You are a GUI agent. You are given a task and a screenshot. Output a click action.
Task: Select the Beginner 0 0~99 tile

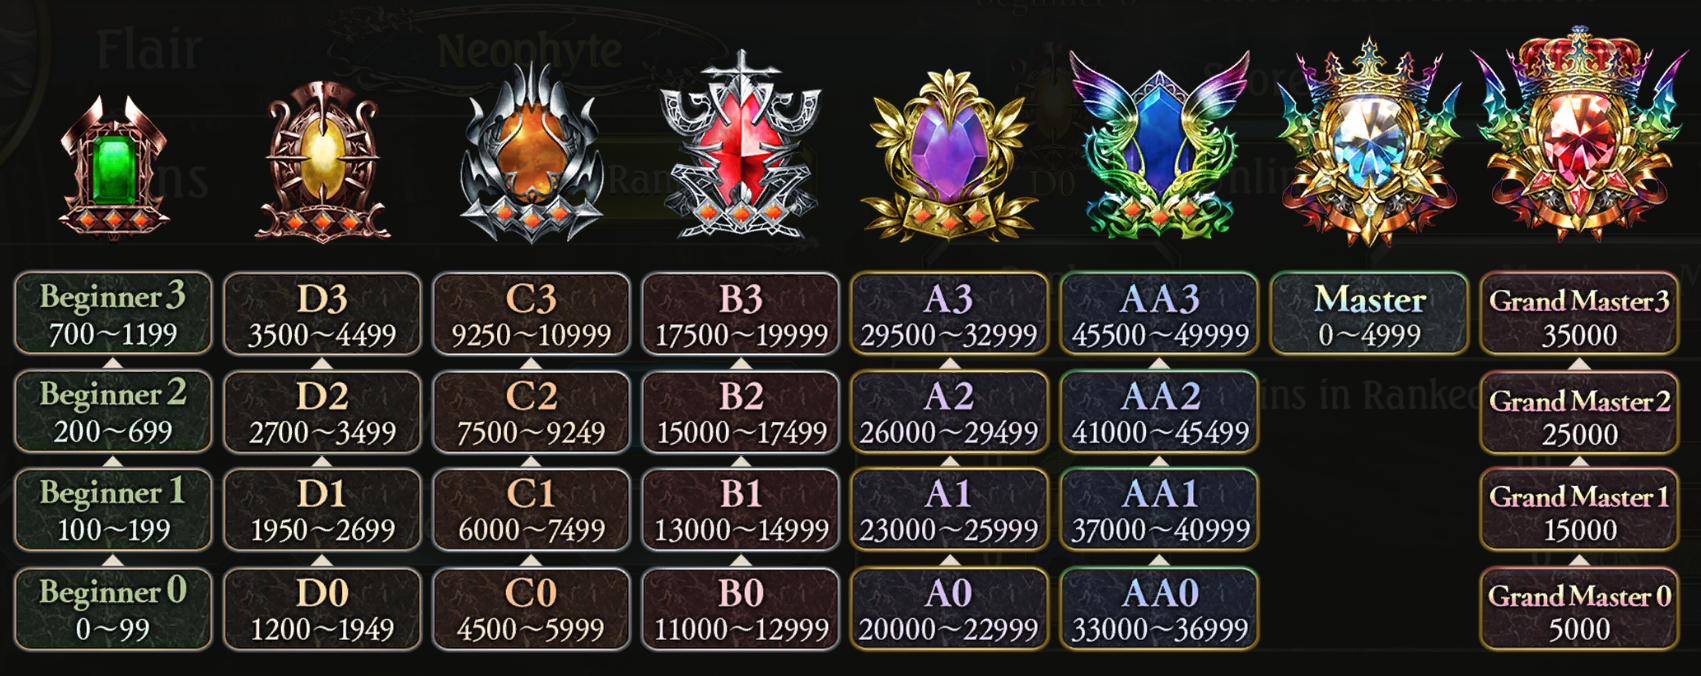click(113, 609)
